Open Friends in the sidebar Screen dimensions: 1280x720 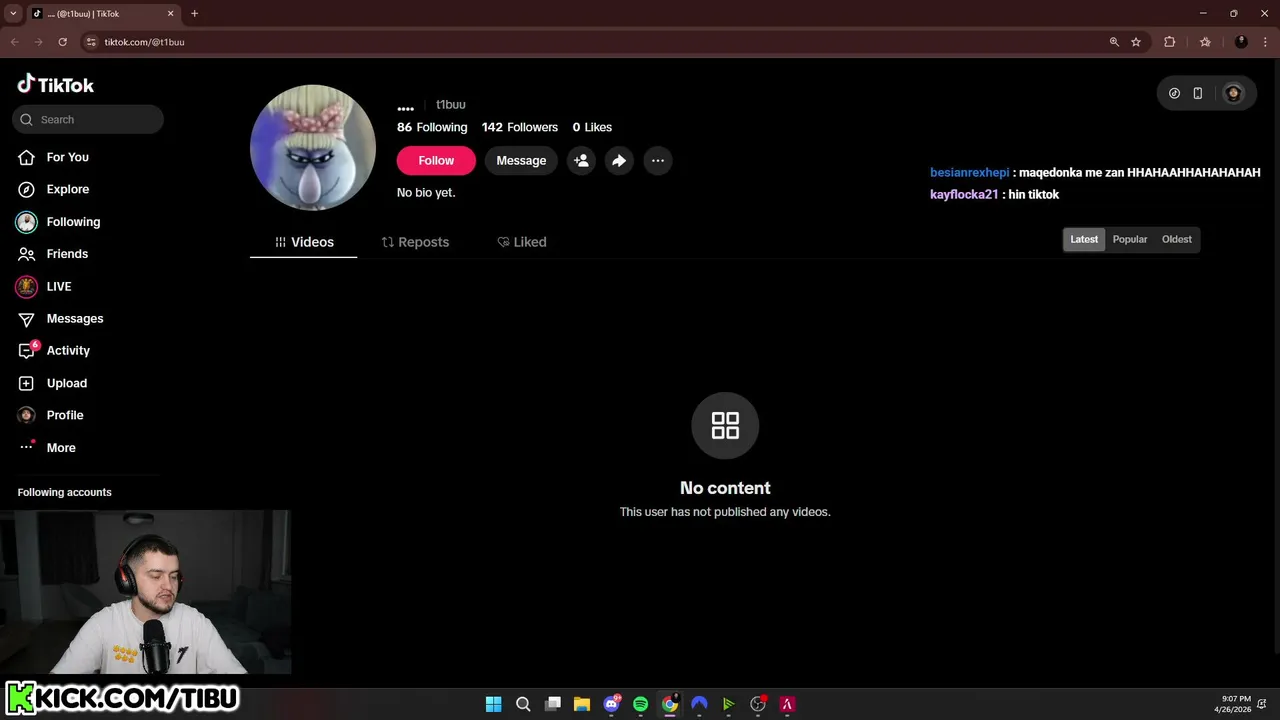coord(67,254)
